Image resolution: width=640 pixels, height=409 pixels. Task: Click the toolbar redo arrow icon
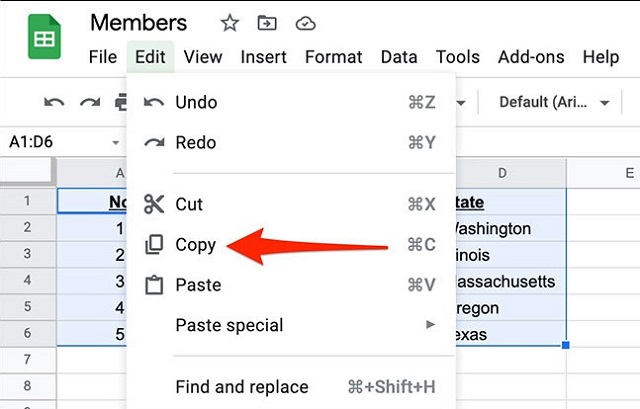pos(90,102)
